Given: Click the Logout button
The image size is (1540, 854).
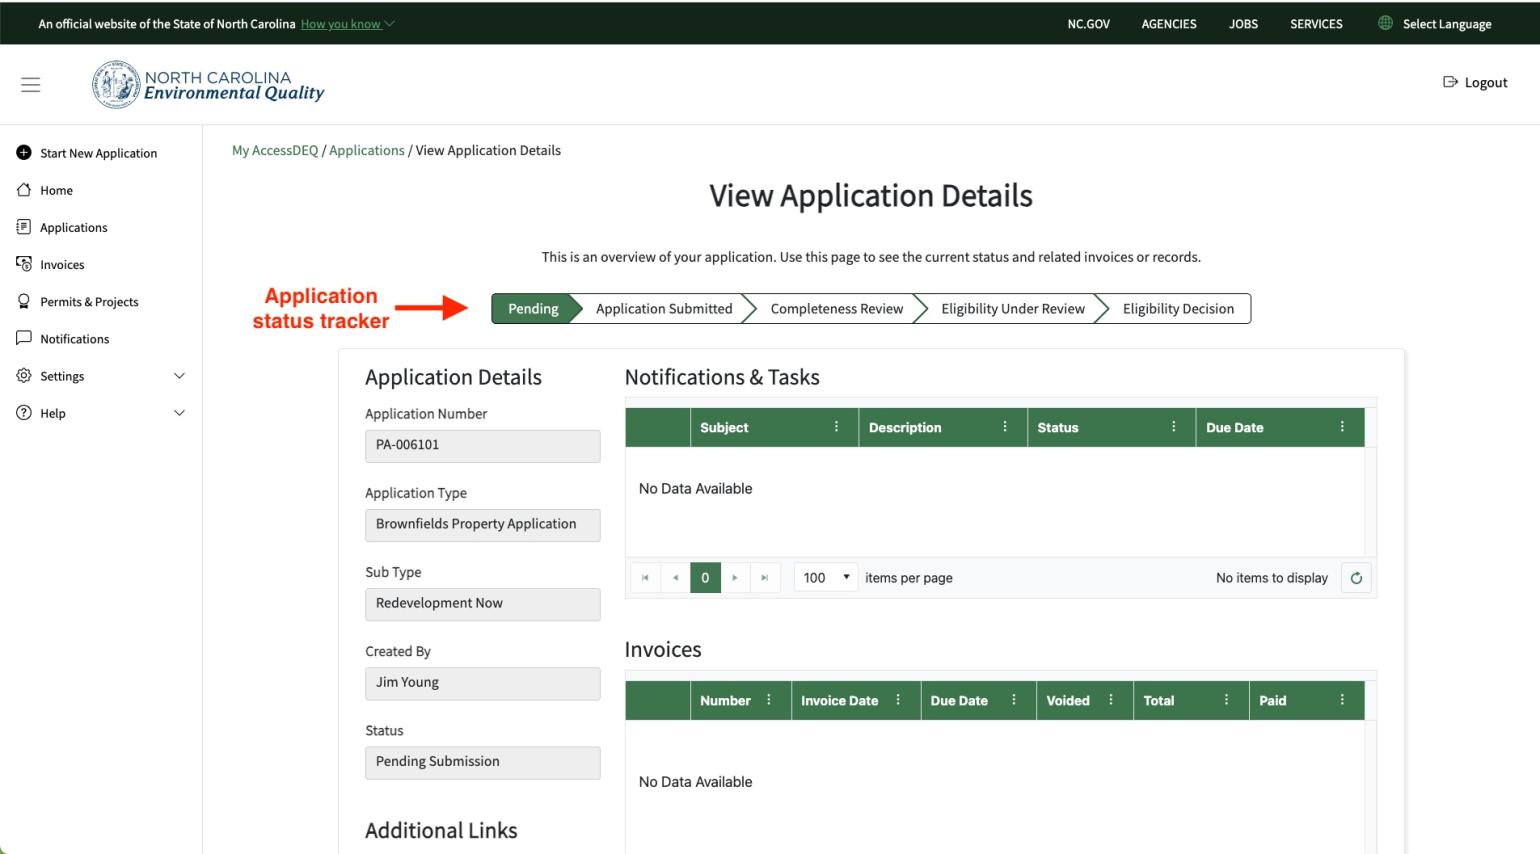Looking at the screenshot, I should [1475, 83].
